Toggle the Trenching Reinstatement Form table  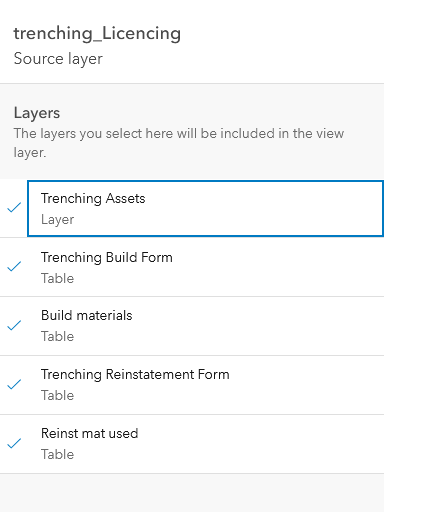click(192, 385)
